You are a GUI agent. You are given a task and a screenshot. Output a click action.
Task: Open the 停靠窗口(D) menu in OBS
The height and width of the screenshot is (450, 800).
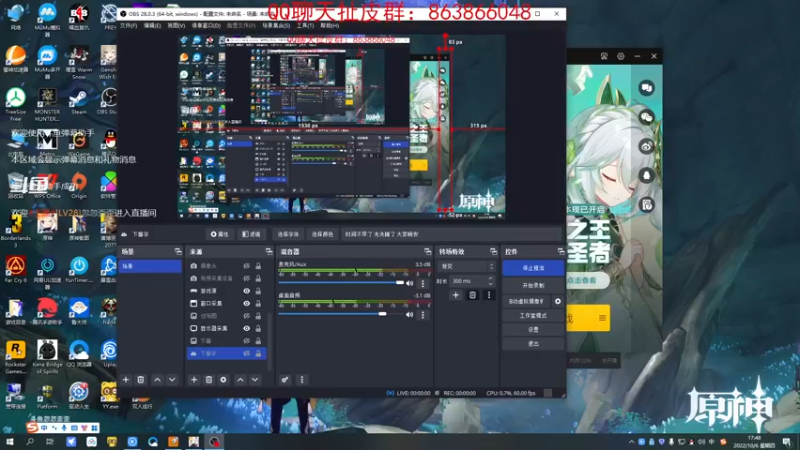[206, 26]
